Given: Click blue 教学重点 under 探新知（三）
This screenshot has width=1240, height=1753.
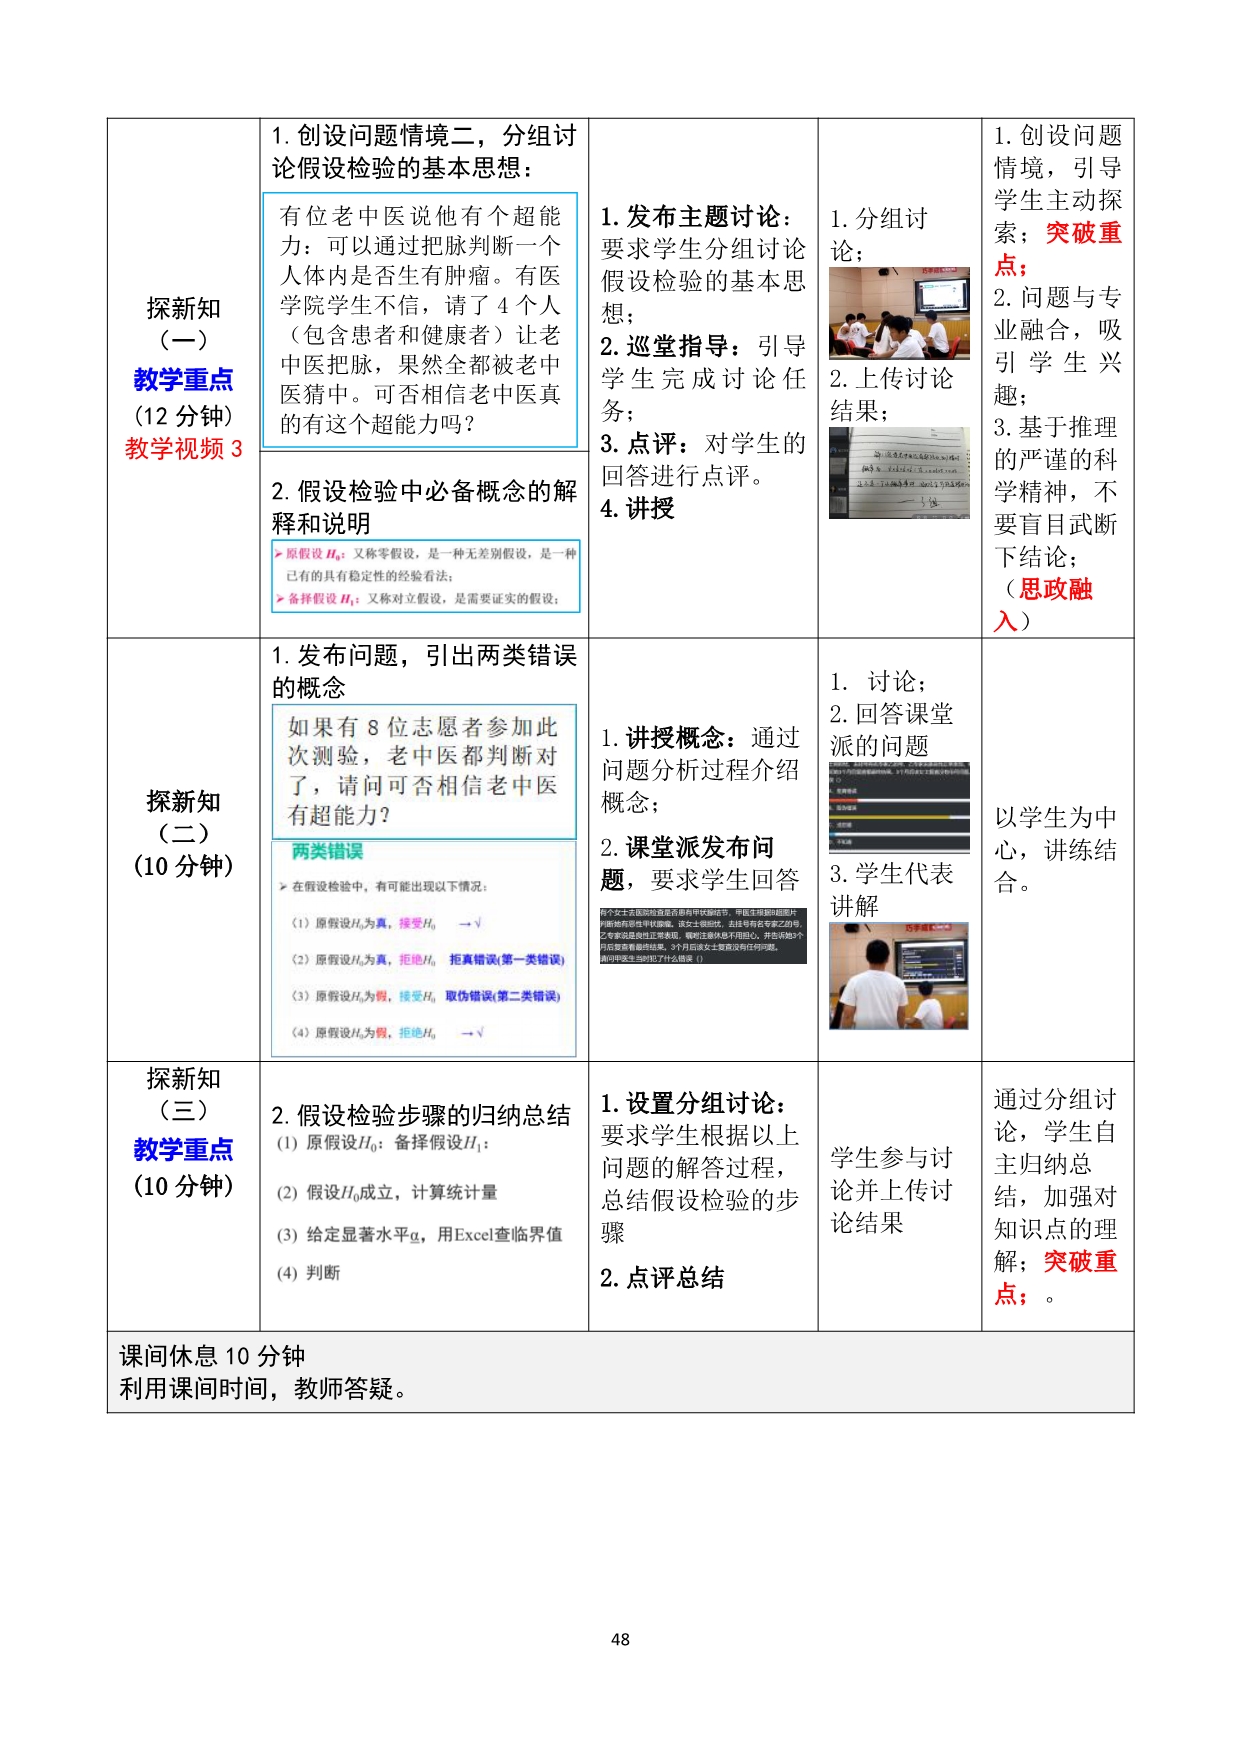Looking at the screenshot, I should [183, 1150].
